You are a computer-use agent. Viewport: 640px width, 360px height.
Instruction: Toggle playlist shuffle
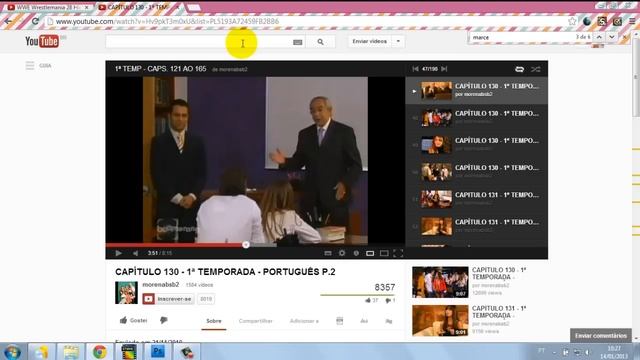pyautogui.click(x=536, y=69)
